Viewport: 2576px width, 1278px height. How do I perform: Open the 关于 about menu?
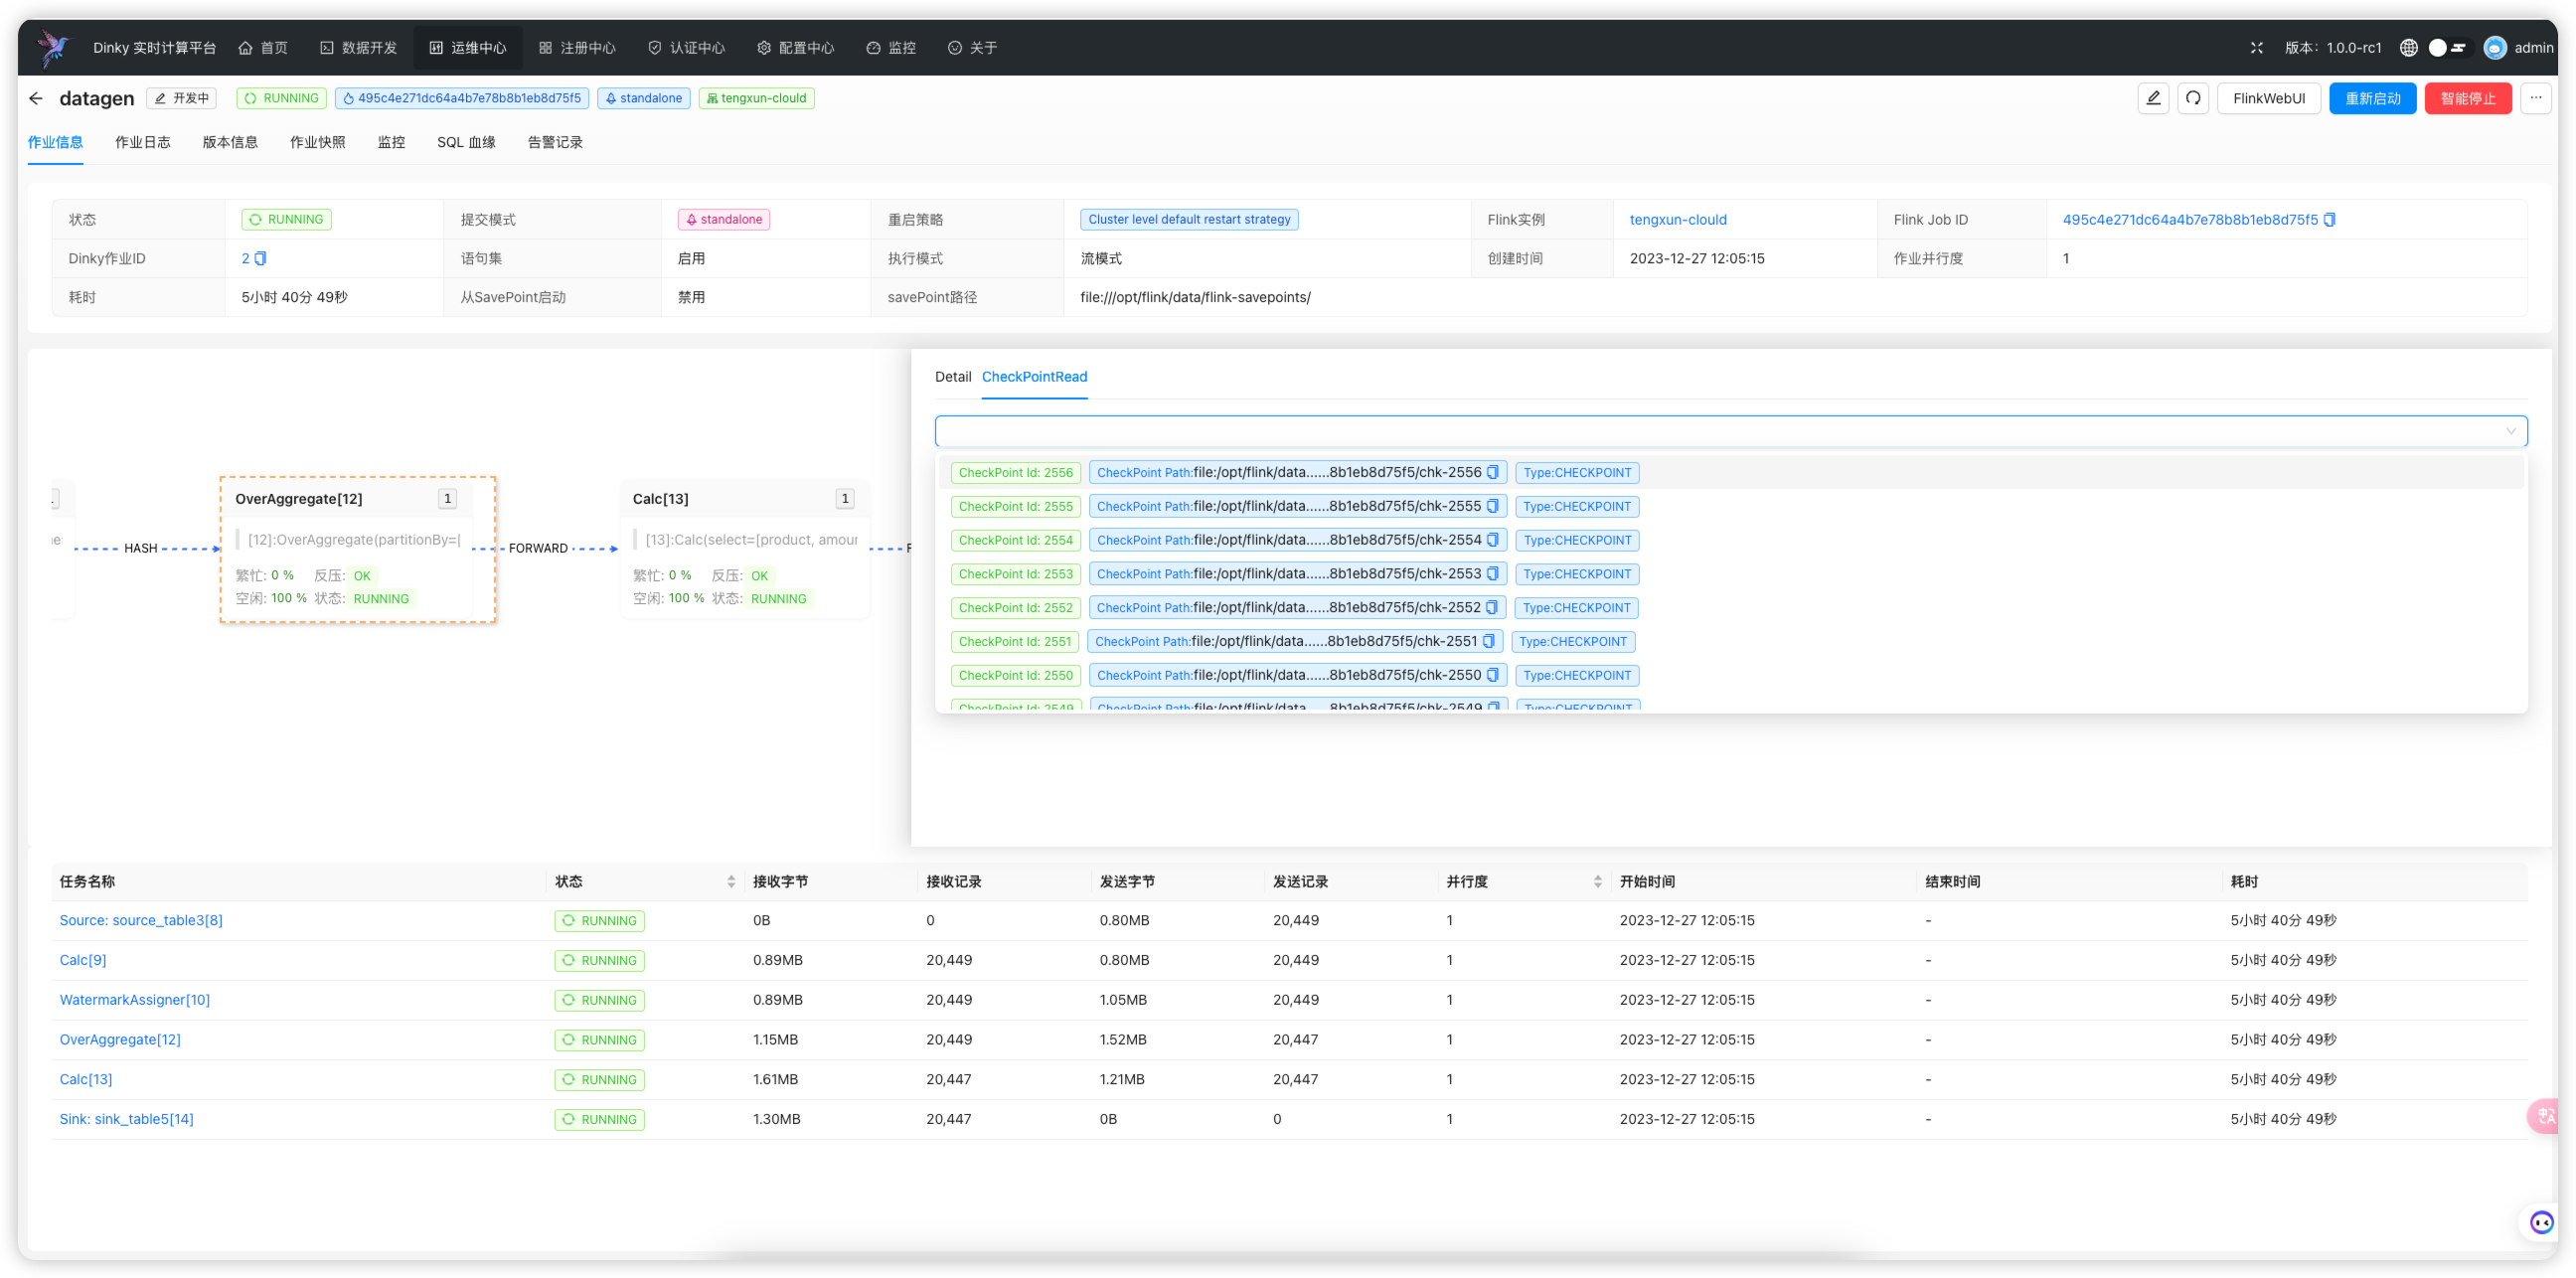[972, 47]
